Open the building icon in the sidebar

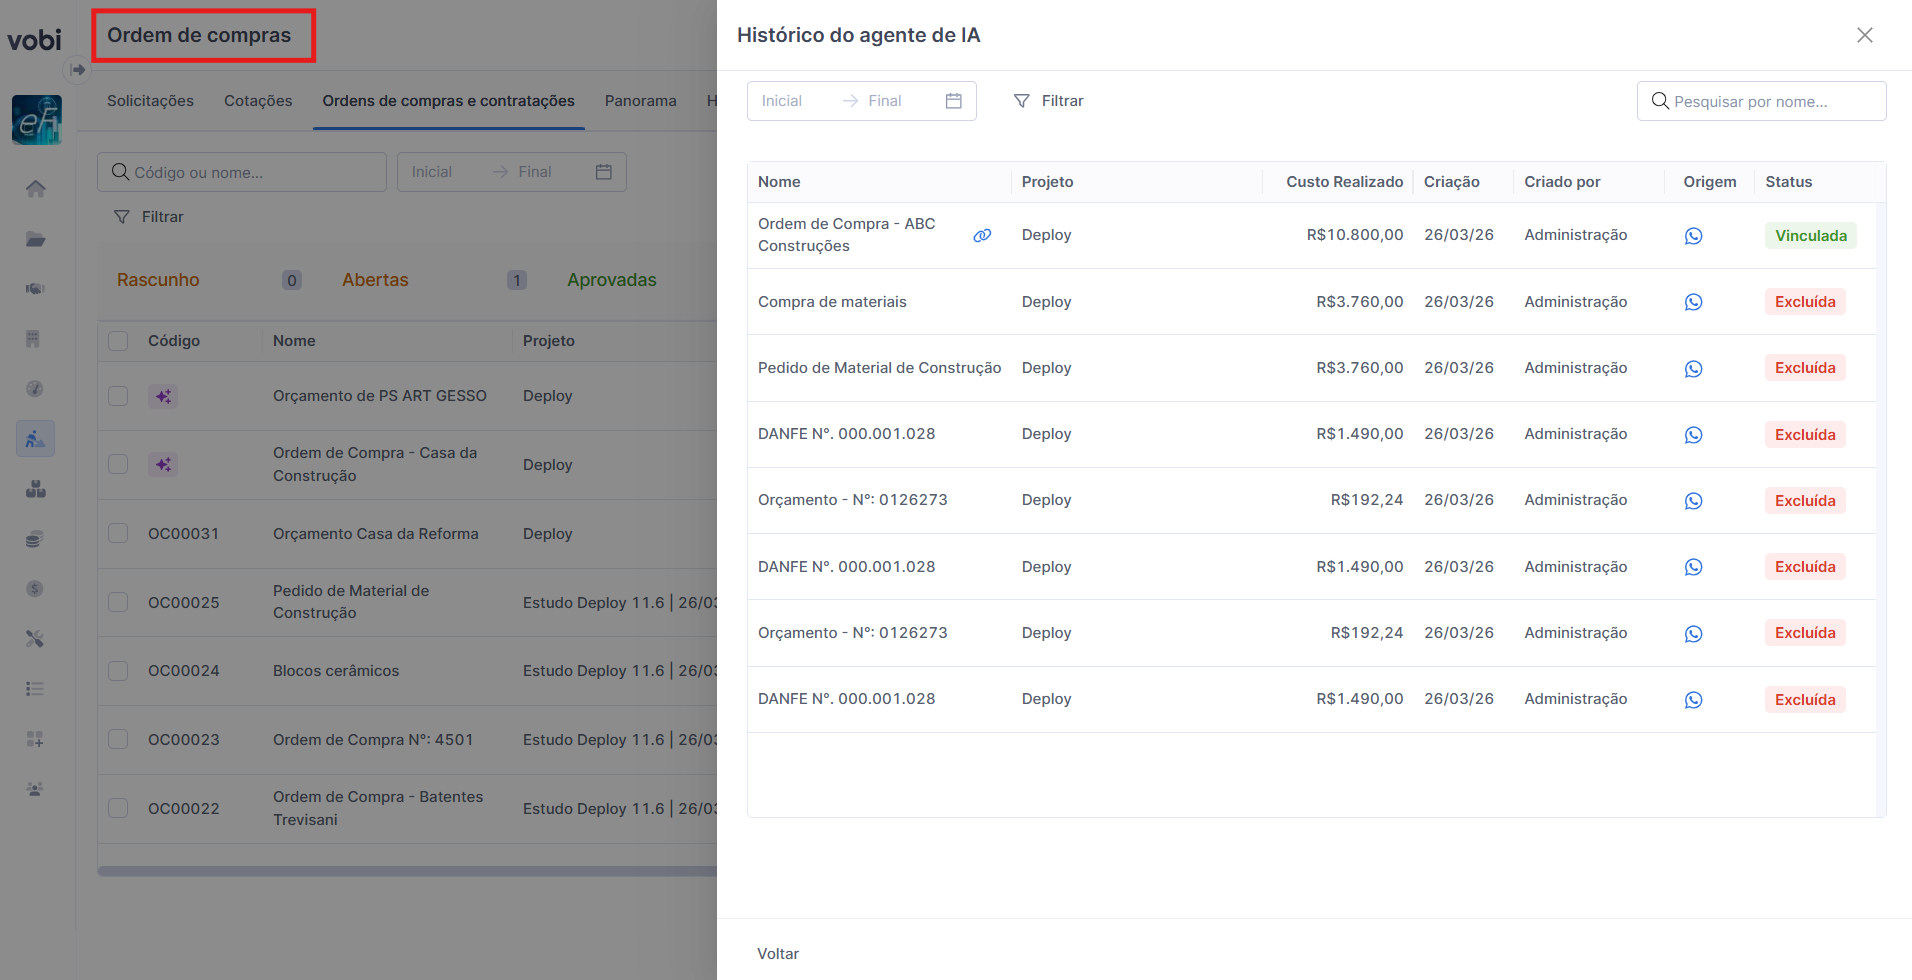tap(34, 339)
